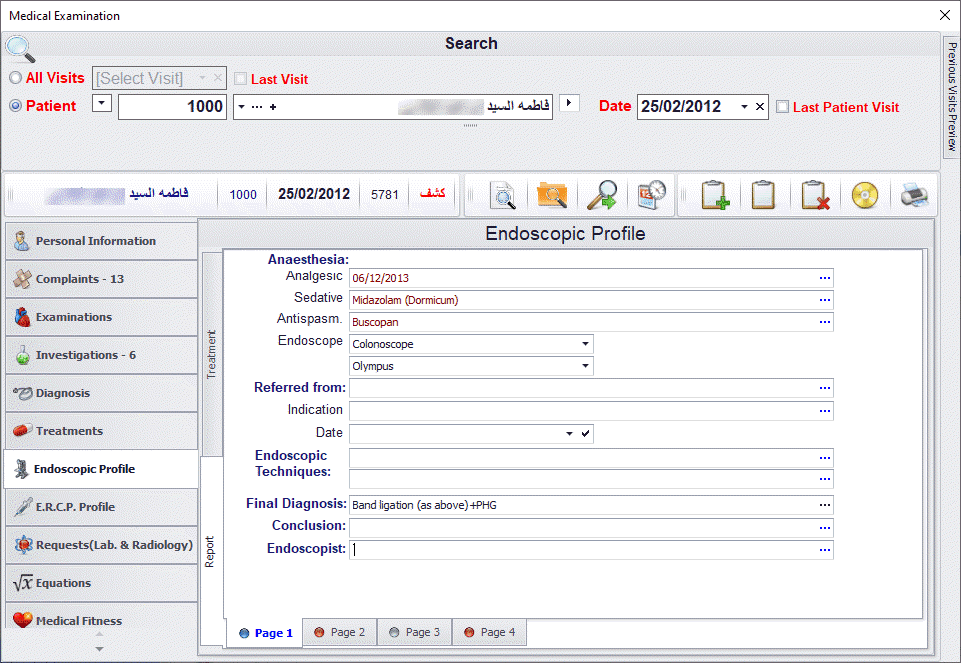Click the document preview magnifier toolbar icon
Image resolution: width=961 pixels, height=663 pixels.
pos(502,195)
